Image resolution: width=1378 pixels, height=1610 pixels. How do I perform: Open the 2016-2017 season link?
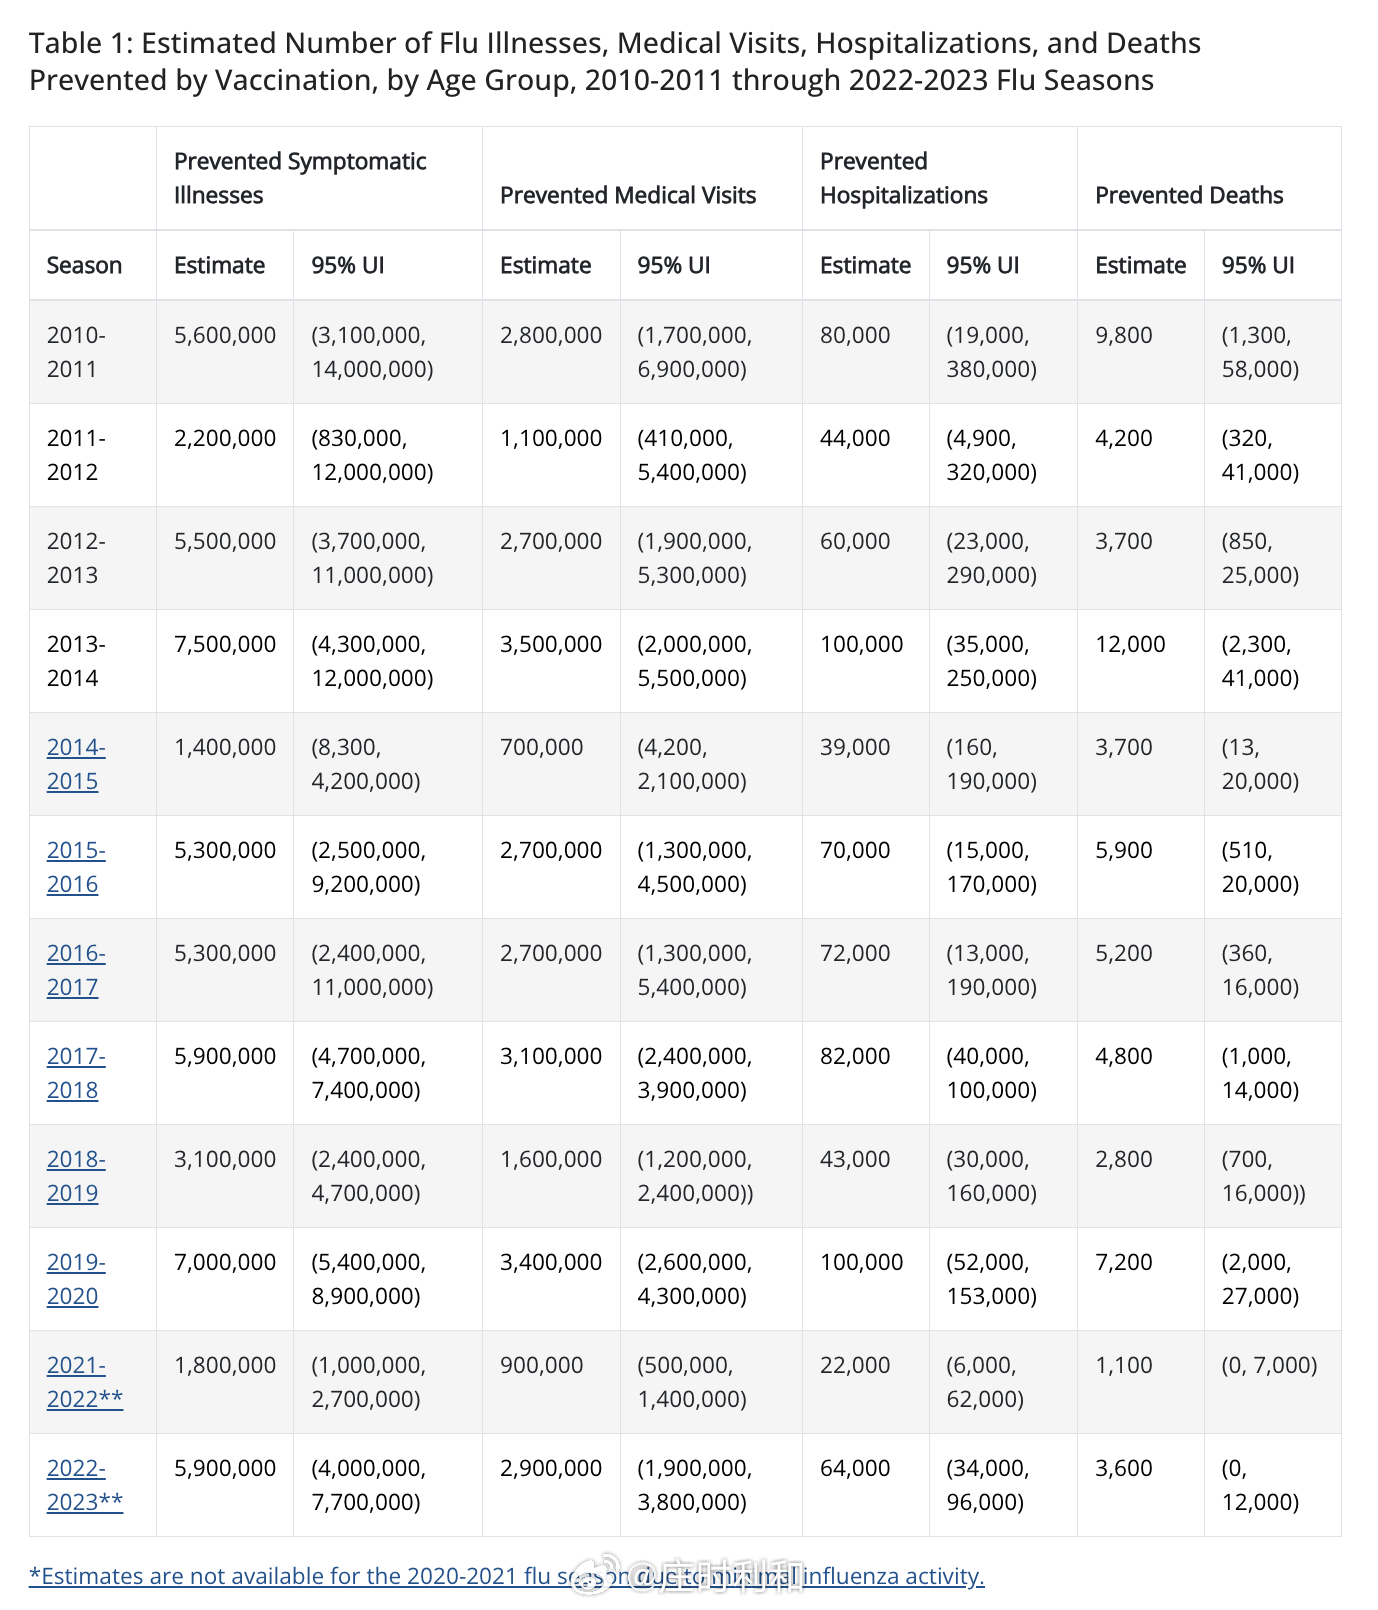76,970
